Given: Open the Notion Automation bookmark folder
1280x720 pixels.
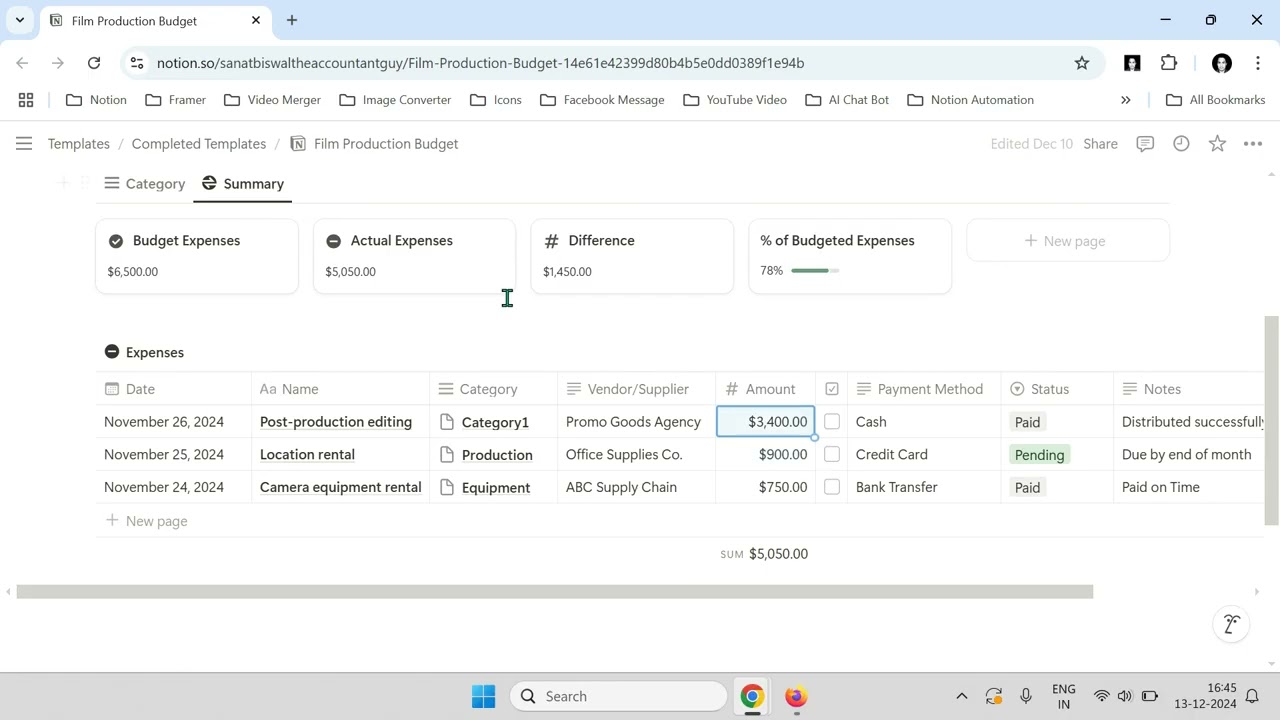Looking at the screenshot, I should click(x=970, y=100).
